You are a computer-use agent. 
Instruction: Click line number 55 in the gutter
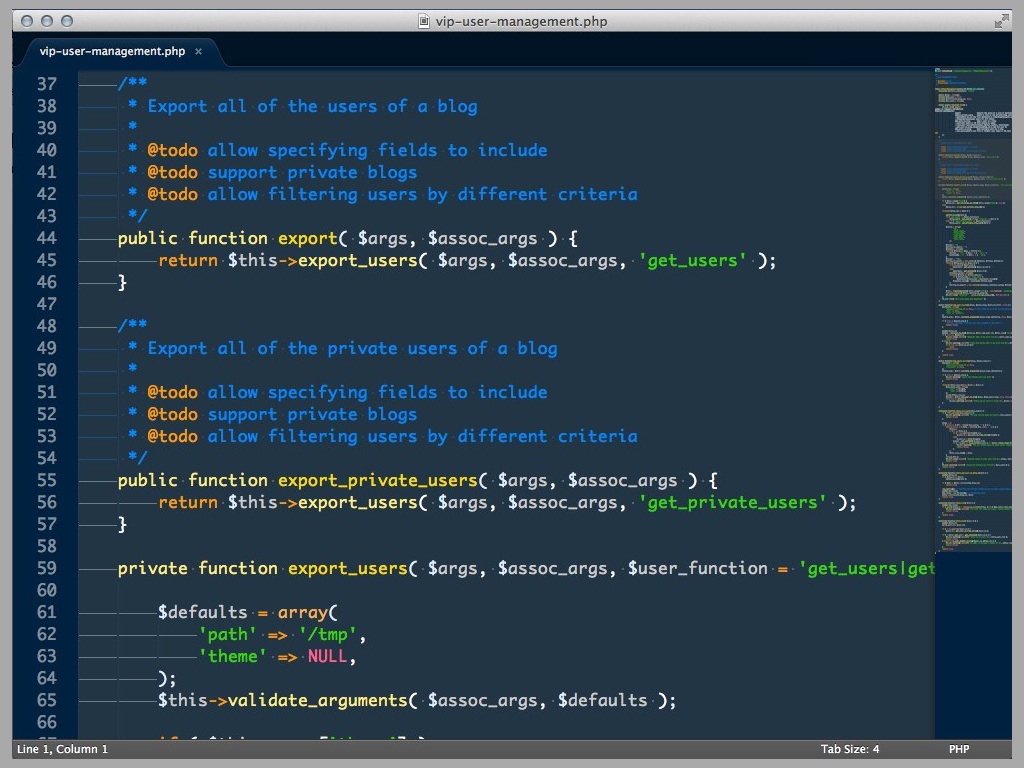[x=46, y=481]
